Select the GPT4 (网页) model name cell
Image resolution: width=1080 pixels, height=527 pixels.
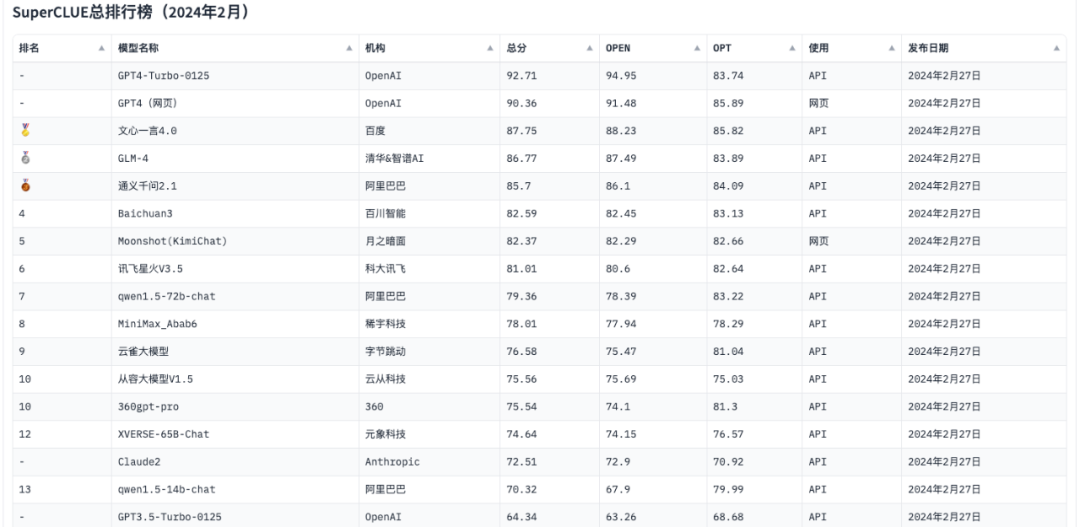point(236,103)
